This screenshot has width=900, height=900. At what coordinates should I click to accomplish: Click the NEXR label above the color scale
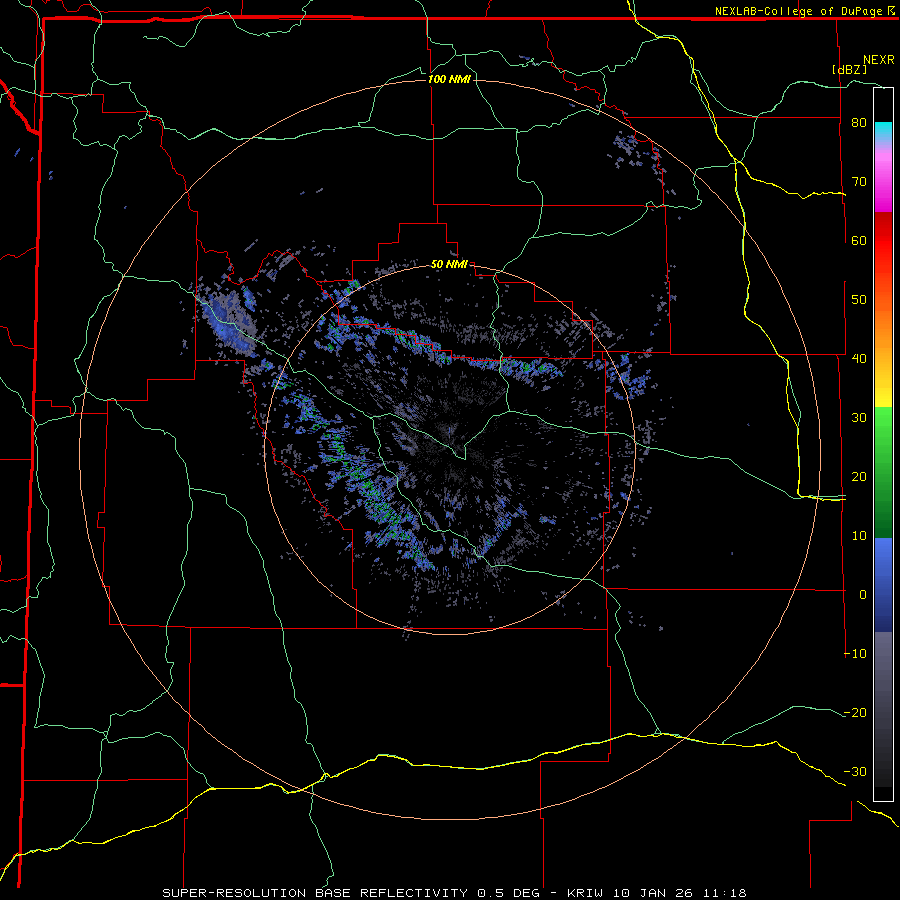[x=879, y=60]
